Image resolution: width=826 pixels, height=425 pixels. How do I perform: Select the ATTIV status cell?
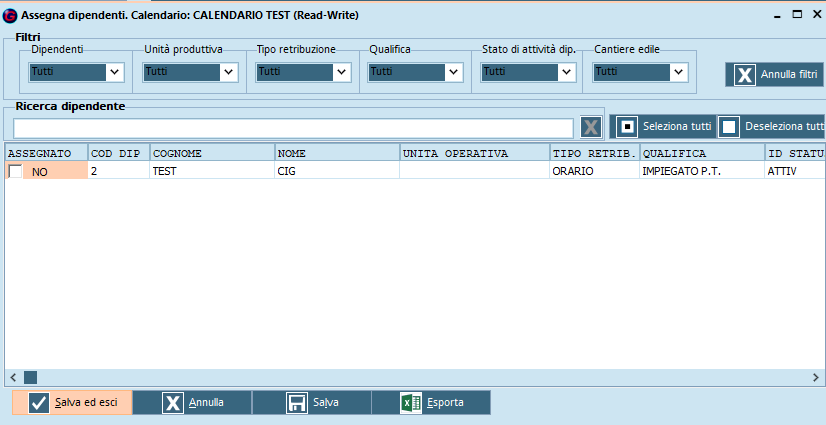click(x=795, y=171)
